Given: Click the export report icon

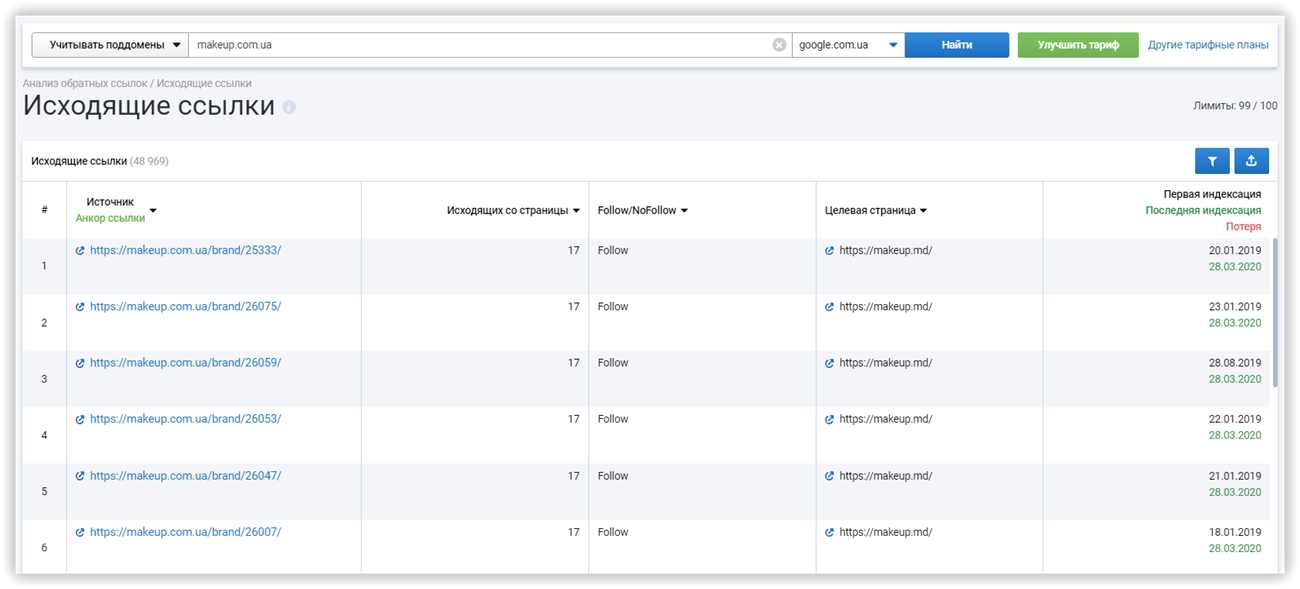Looking at the screenshot, I should click(1251, 160).
